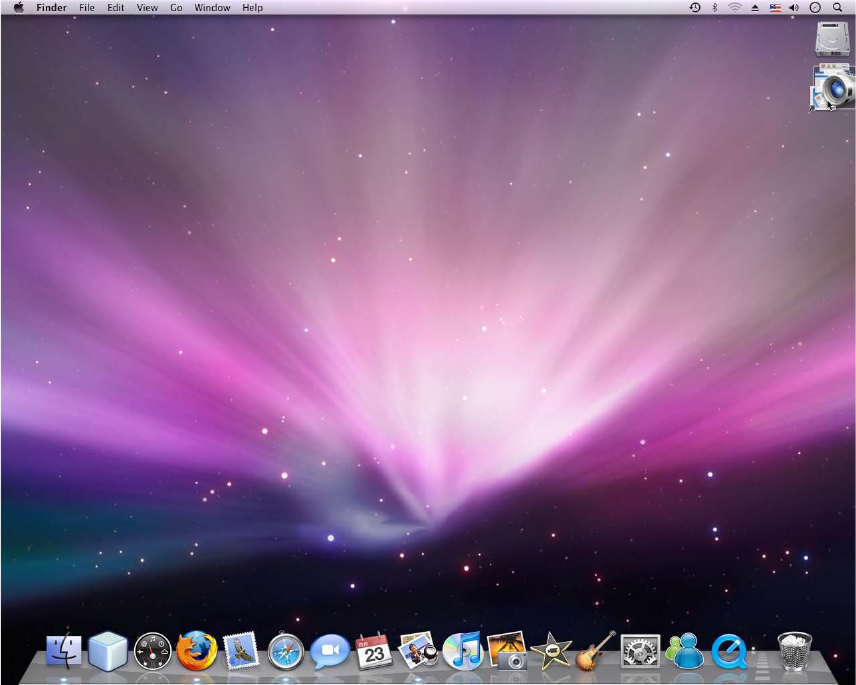Launch Safari compass icon in the Dock
The width and height of the screenshot is (856, 685).
pyautogui.click(x=286, y=651)
